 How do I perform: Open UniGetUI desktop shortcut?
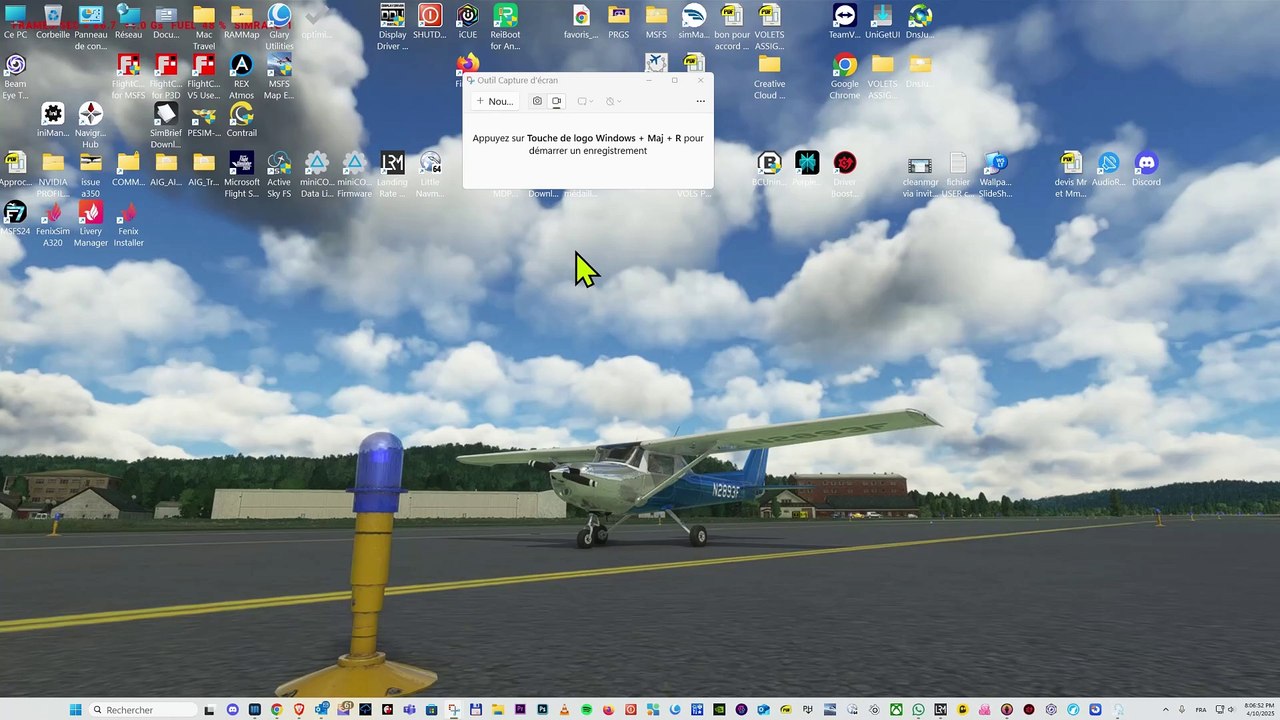coord(882,22)
